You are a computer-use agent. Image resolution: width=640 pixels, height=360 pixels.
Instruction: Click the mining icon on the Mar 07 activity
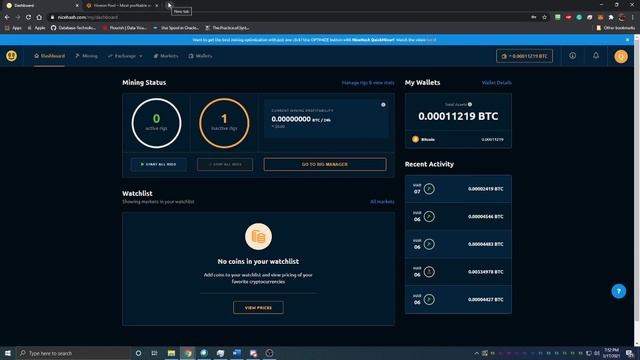coord(429,189)
